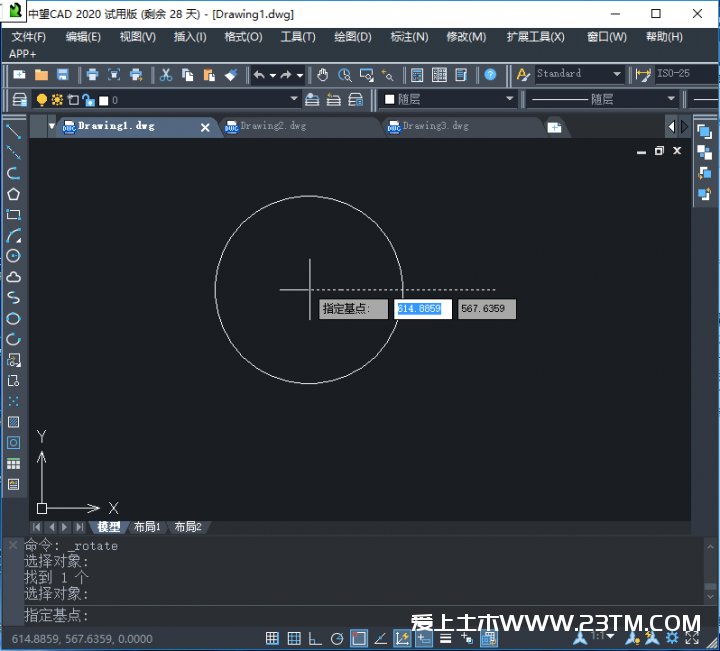Open the Standard text style dropdown
The image size is (720, 651).
[x=579, y=74]
